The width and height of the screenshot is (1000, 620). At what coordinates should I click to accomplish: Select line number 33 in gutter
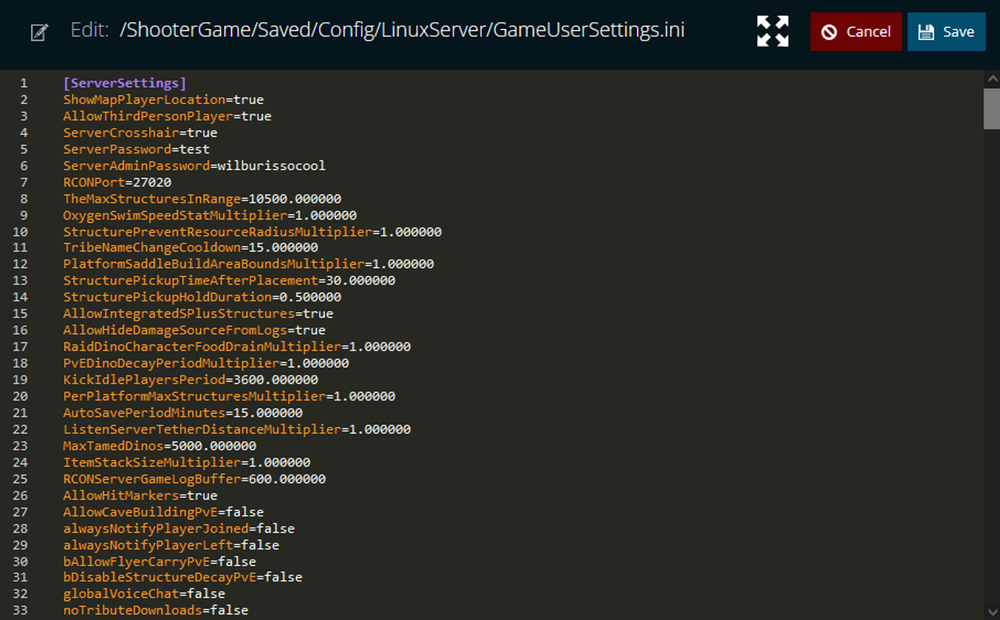pos(20,610)
